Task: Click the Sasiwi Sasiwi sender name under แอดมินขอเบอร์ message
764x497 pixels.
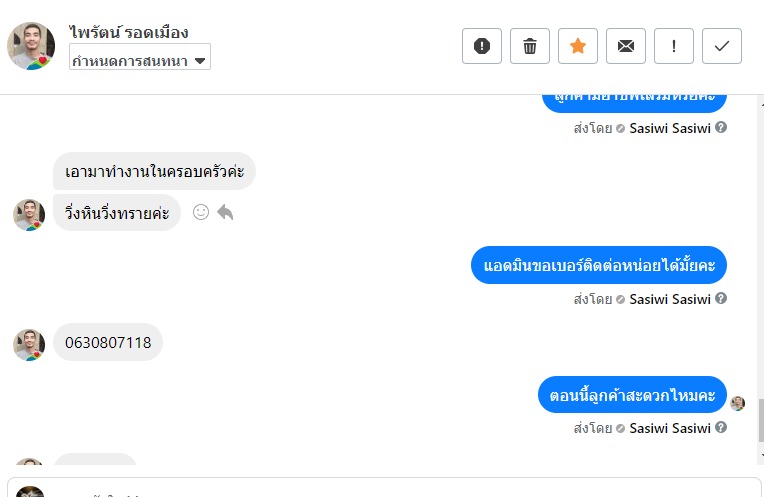Action: (670, 299)
